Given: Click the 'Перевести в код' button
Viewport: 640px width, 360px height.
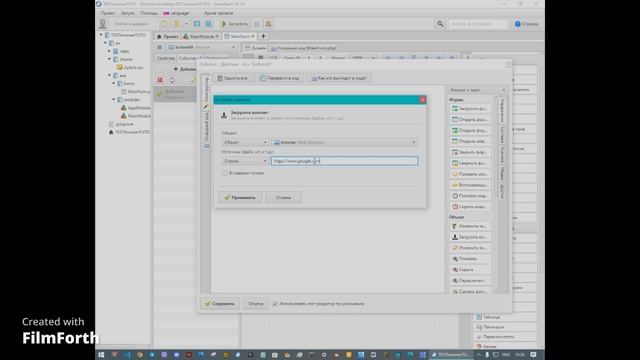Looking at the screenshot, I should click(x=280, y=78).
